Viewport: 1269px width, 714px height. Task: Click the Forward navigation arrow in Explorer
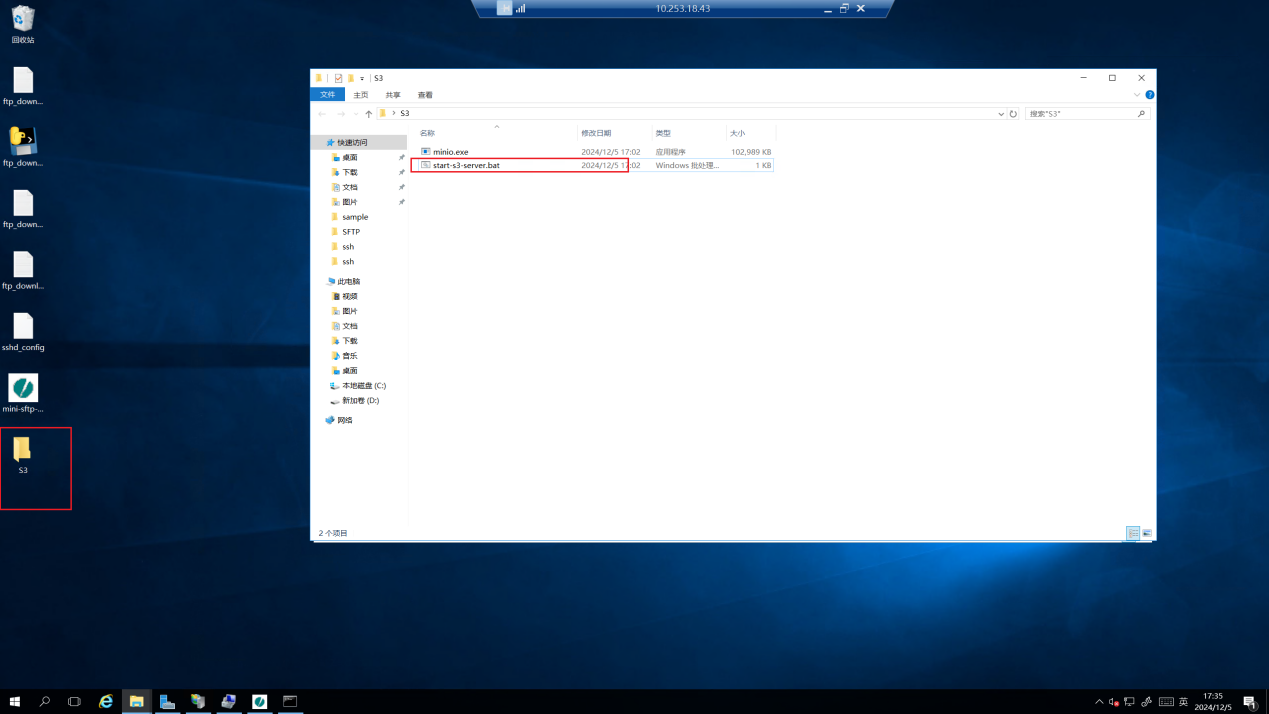coord(341,114)
